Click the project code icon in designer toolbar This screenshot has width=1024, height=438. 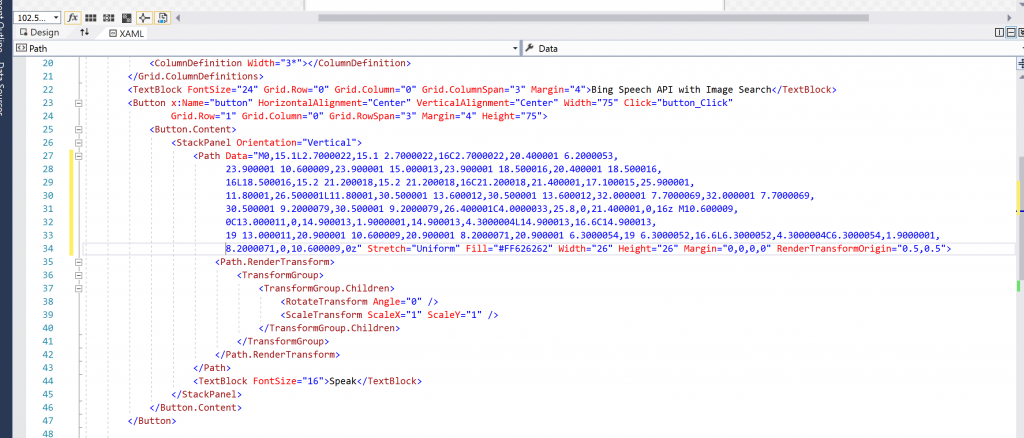click(x=162, y=17)
